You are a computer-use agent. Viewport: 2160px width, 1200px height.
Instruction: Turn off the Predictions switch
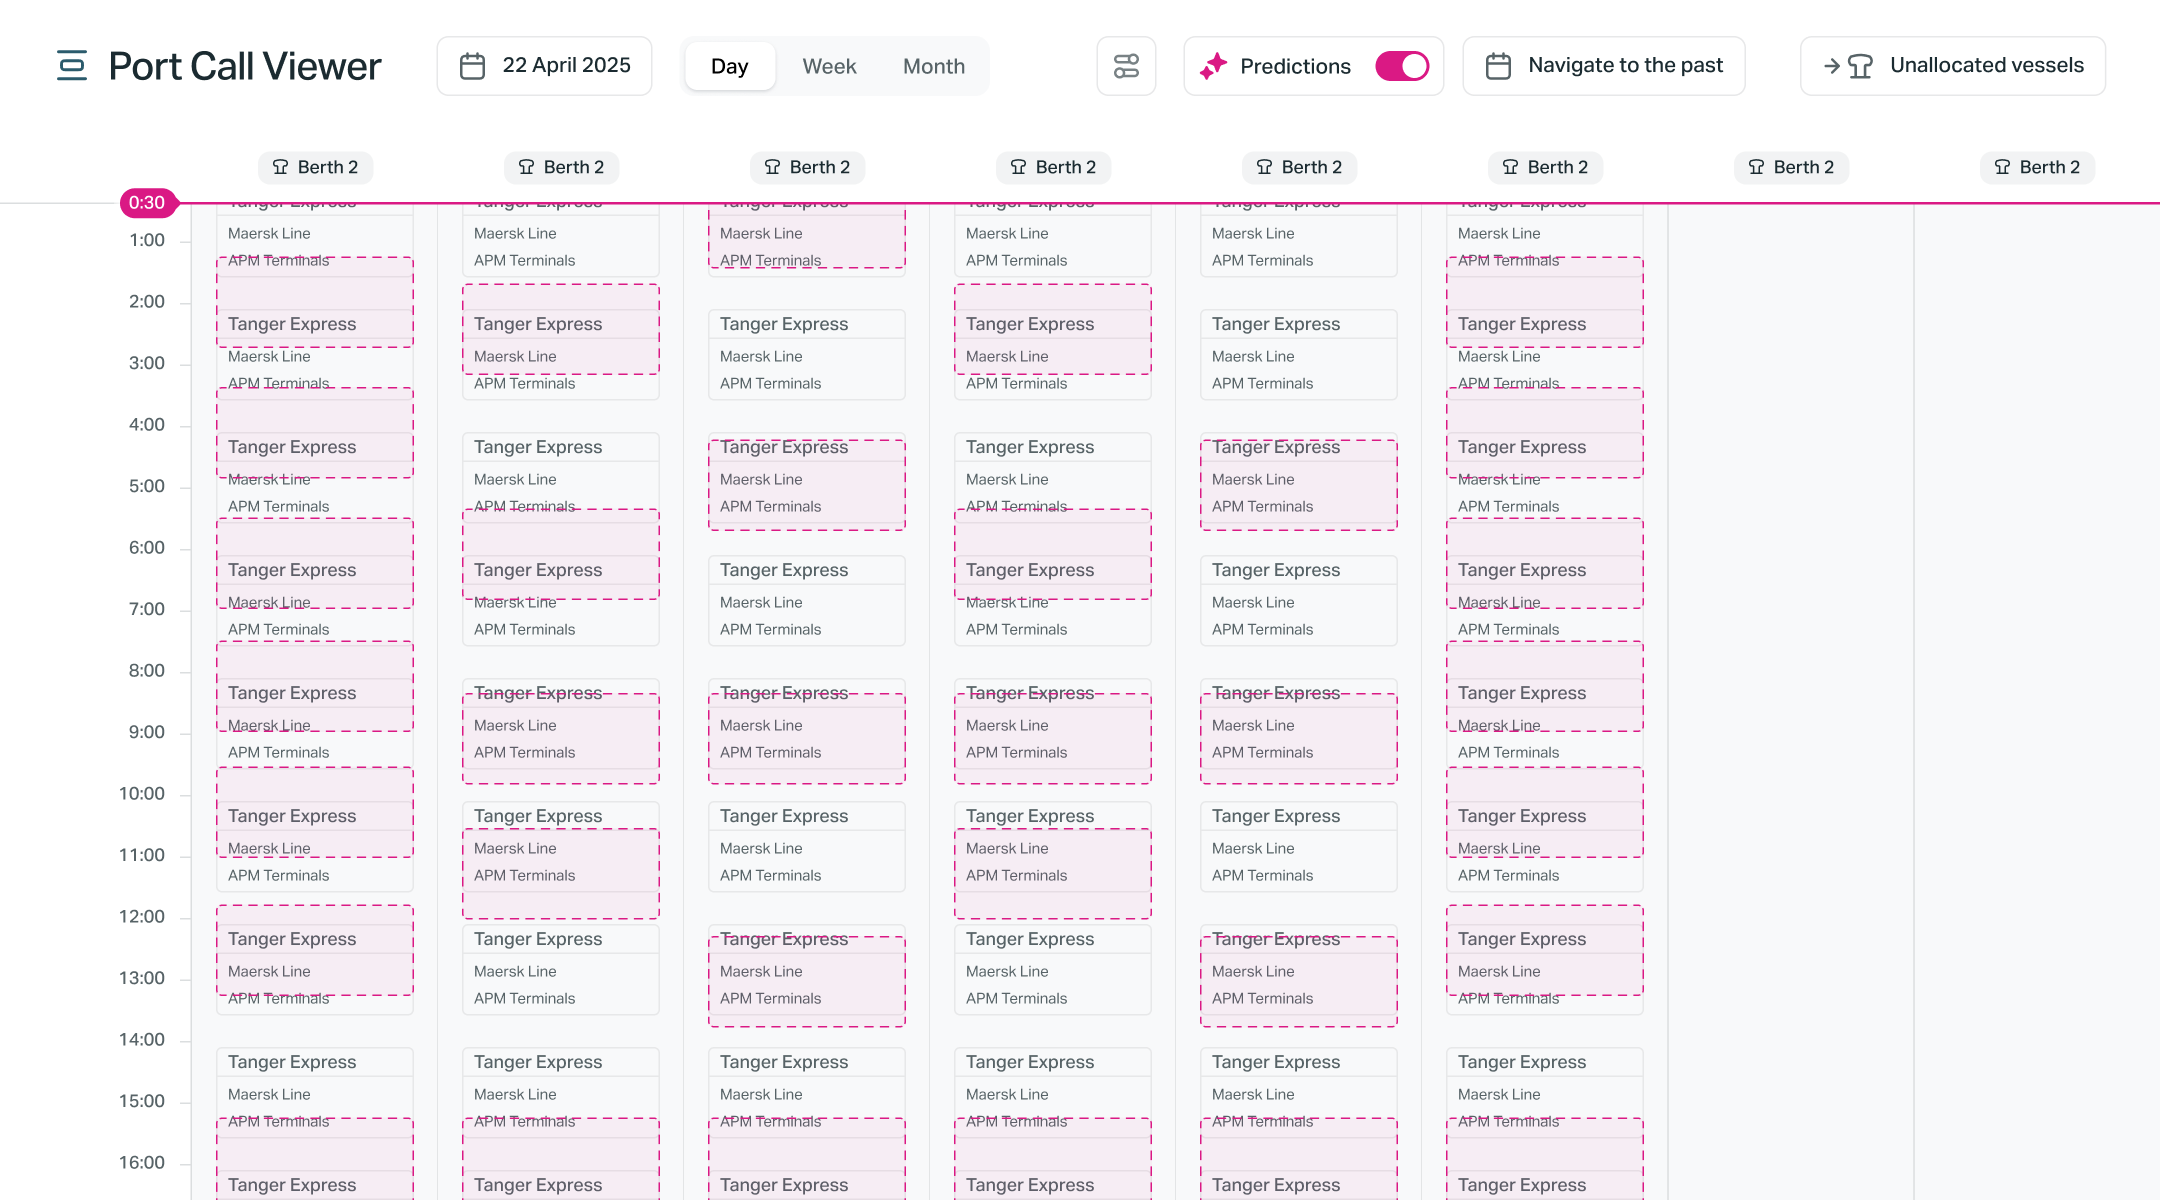click(1402, 66)
